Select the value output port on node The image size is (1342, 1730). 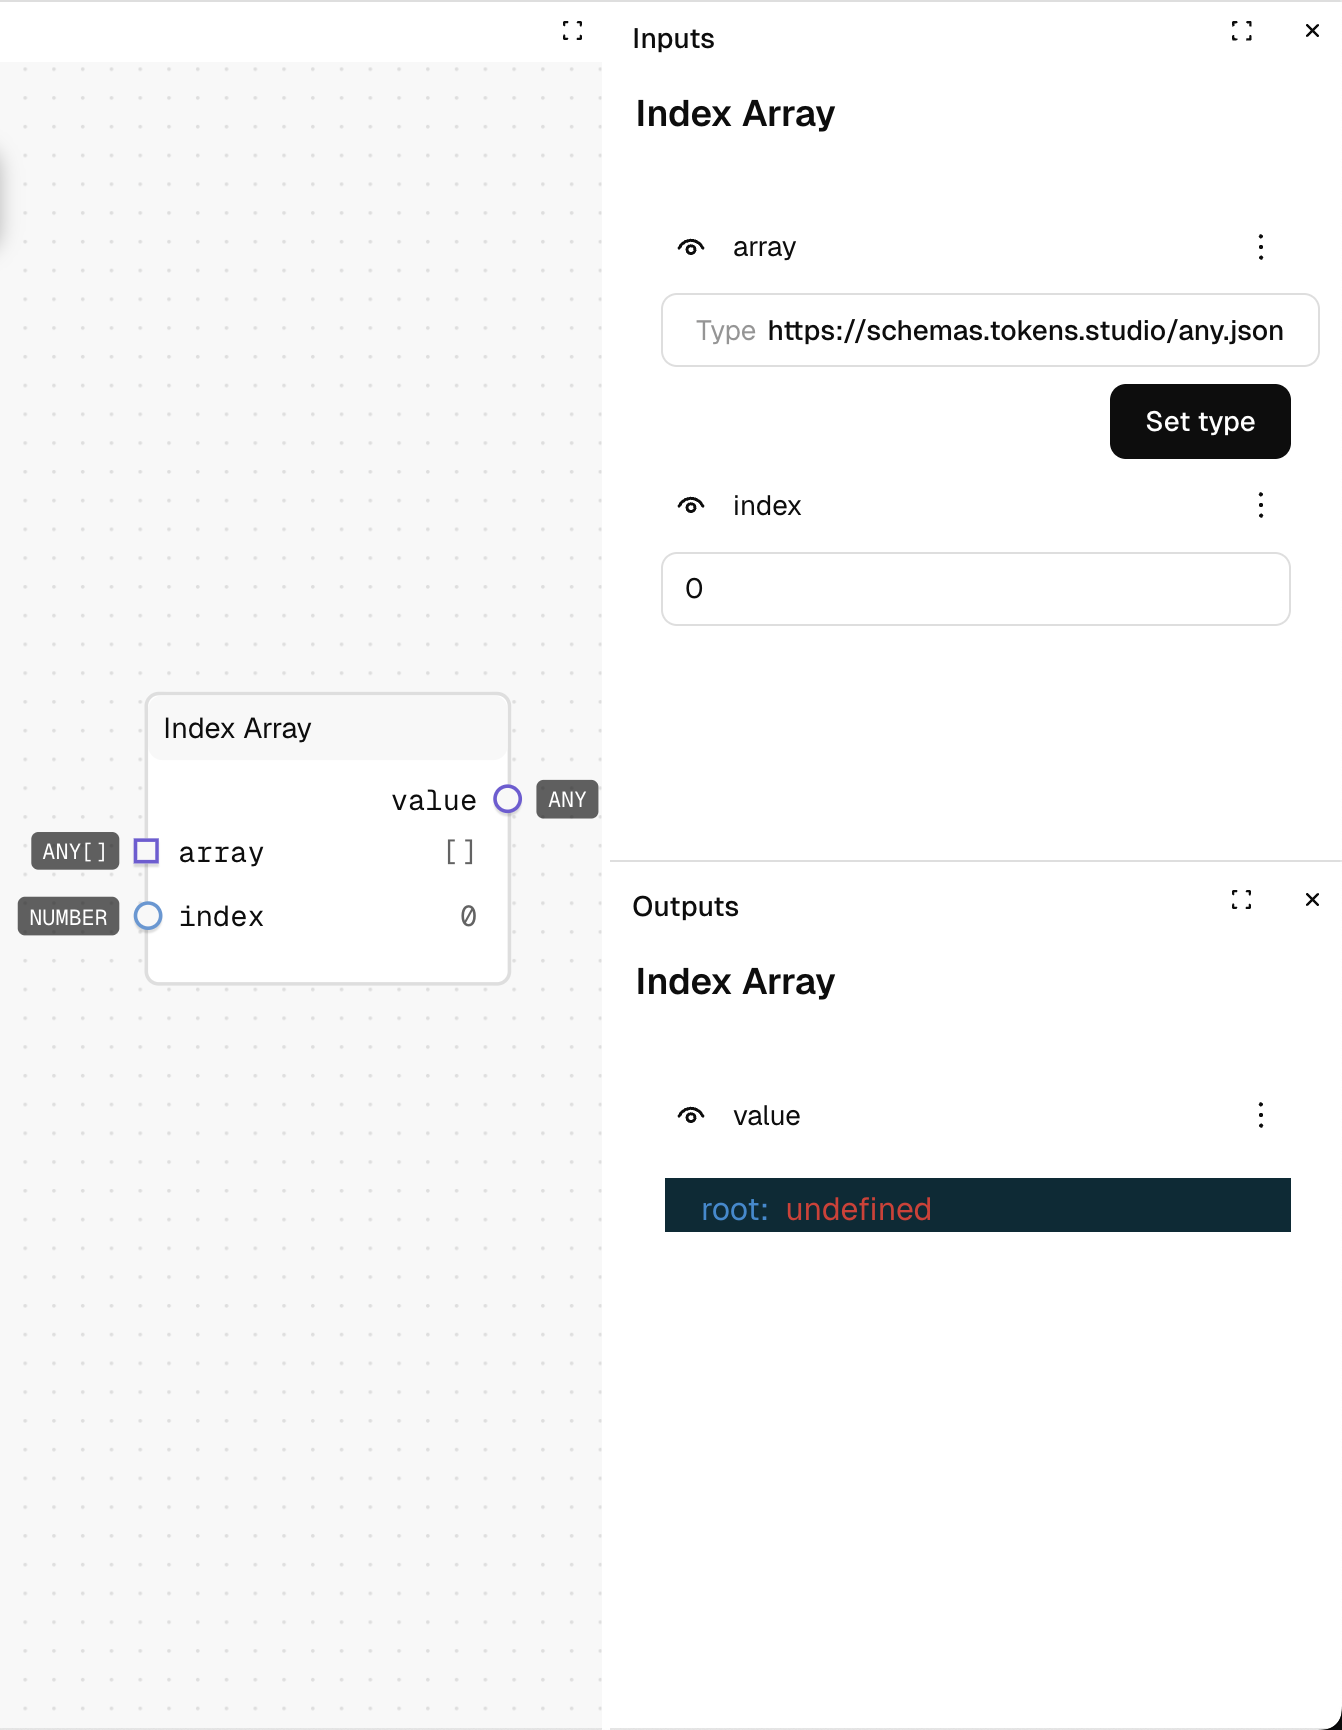(x=508, y=799)
